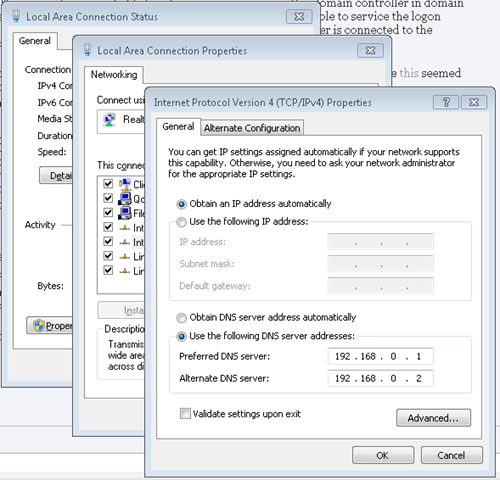Click the Alternate DNS server field
The width and height of the screenshot is (500, 480).
(x=380, y=378)
